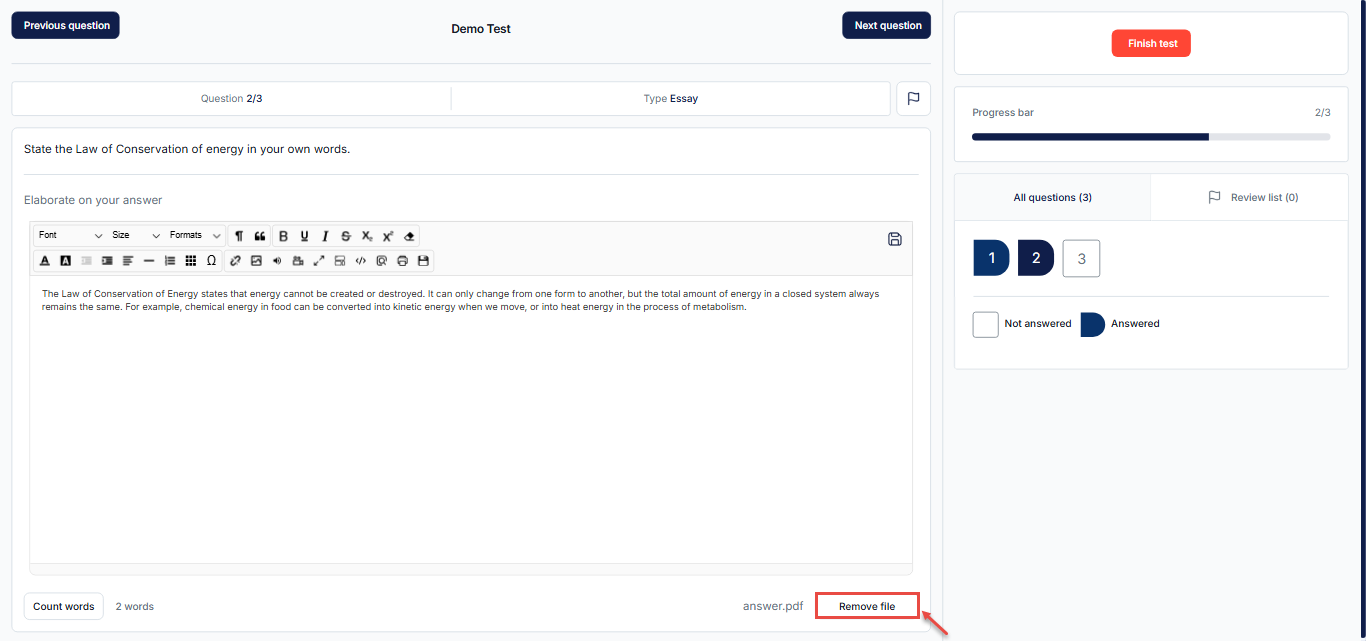1366x641 pixels.
Task: Jump to question 1
Action: coord(991,258)
